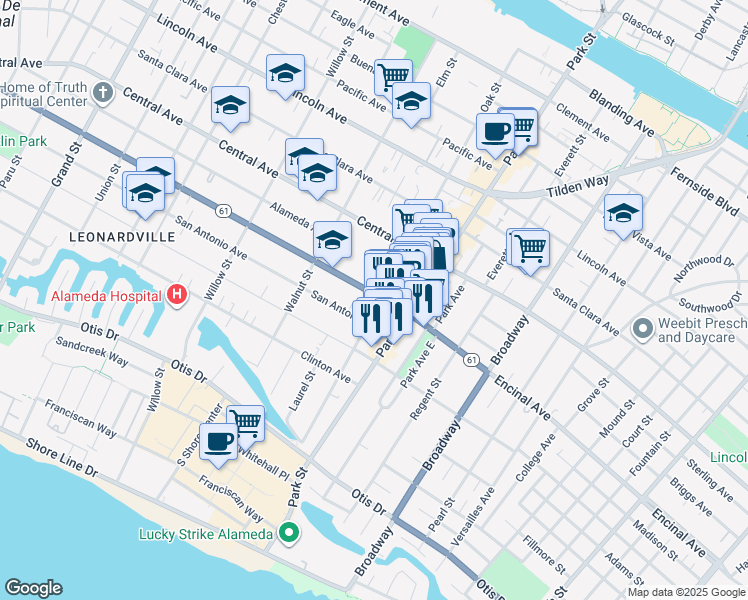
Task: Click the Park Ave E street label
Action: 418,364
